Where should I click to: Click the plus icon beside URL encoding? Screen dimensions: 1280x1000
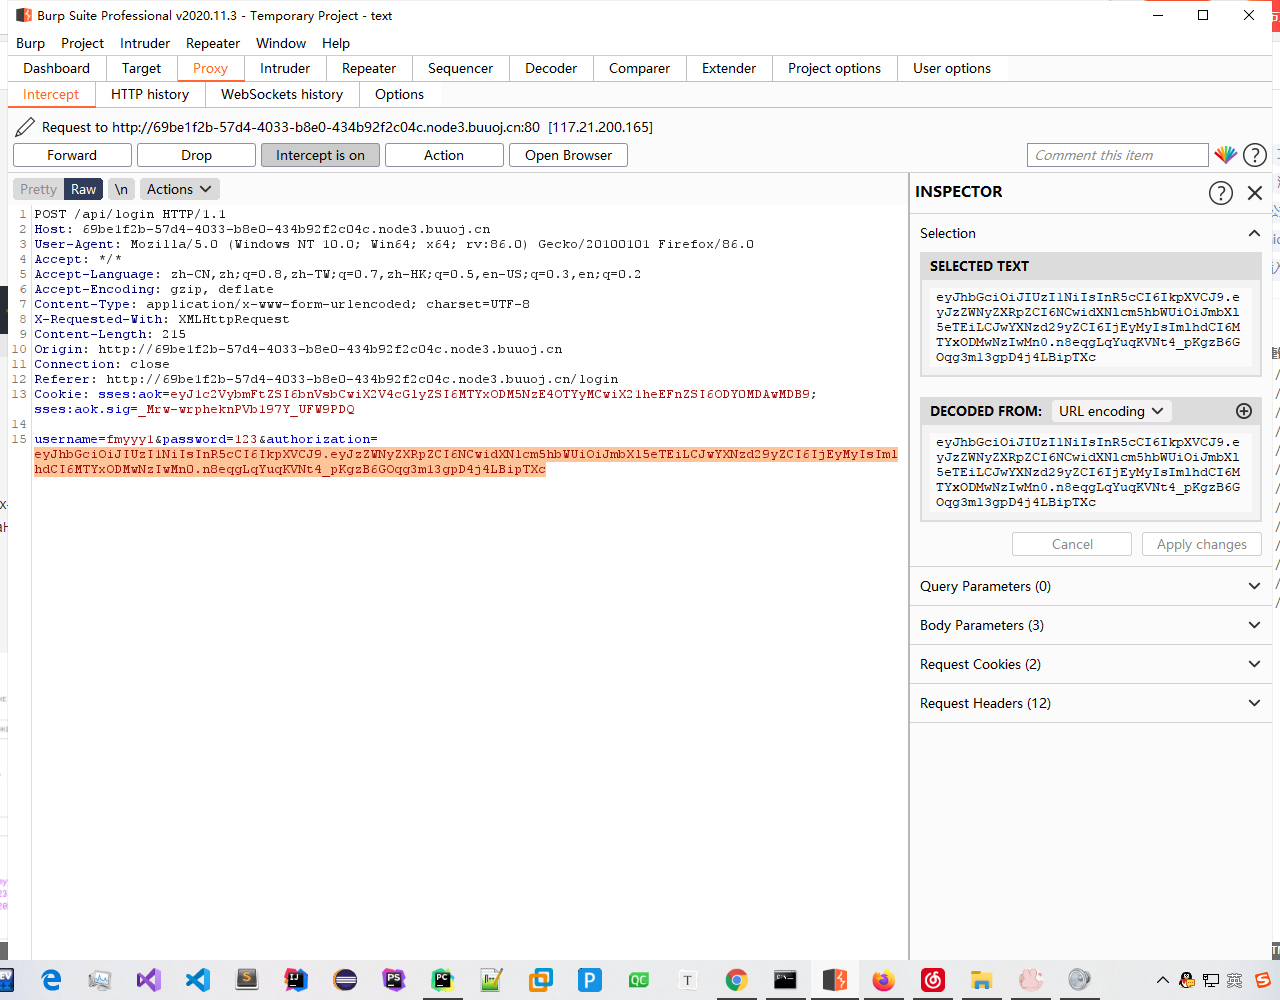(1244, 411)
